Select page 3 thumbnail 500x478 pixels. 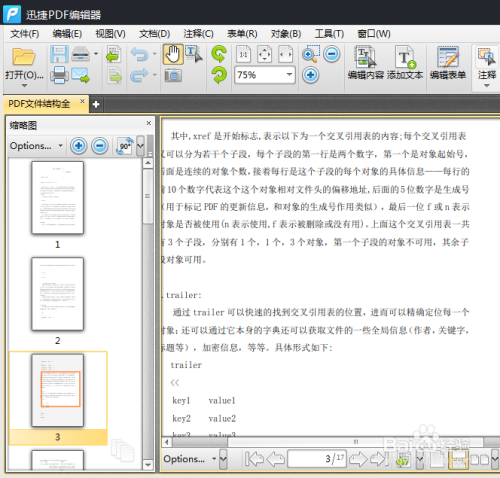pyautogui.click(x=58, y=390)
